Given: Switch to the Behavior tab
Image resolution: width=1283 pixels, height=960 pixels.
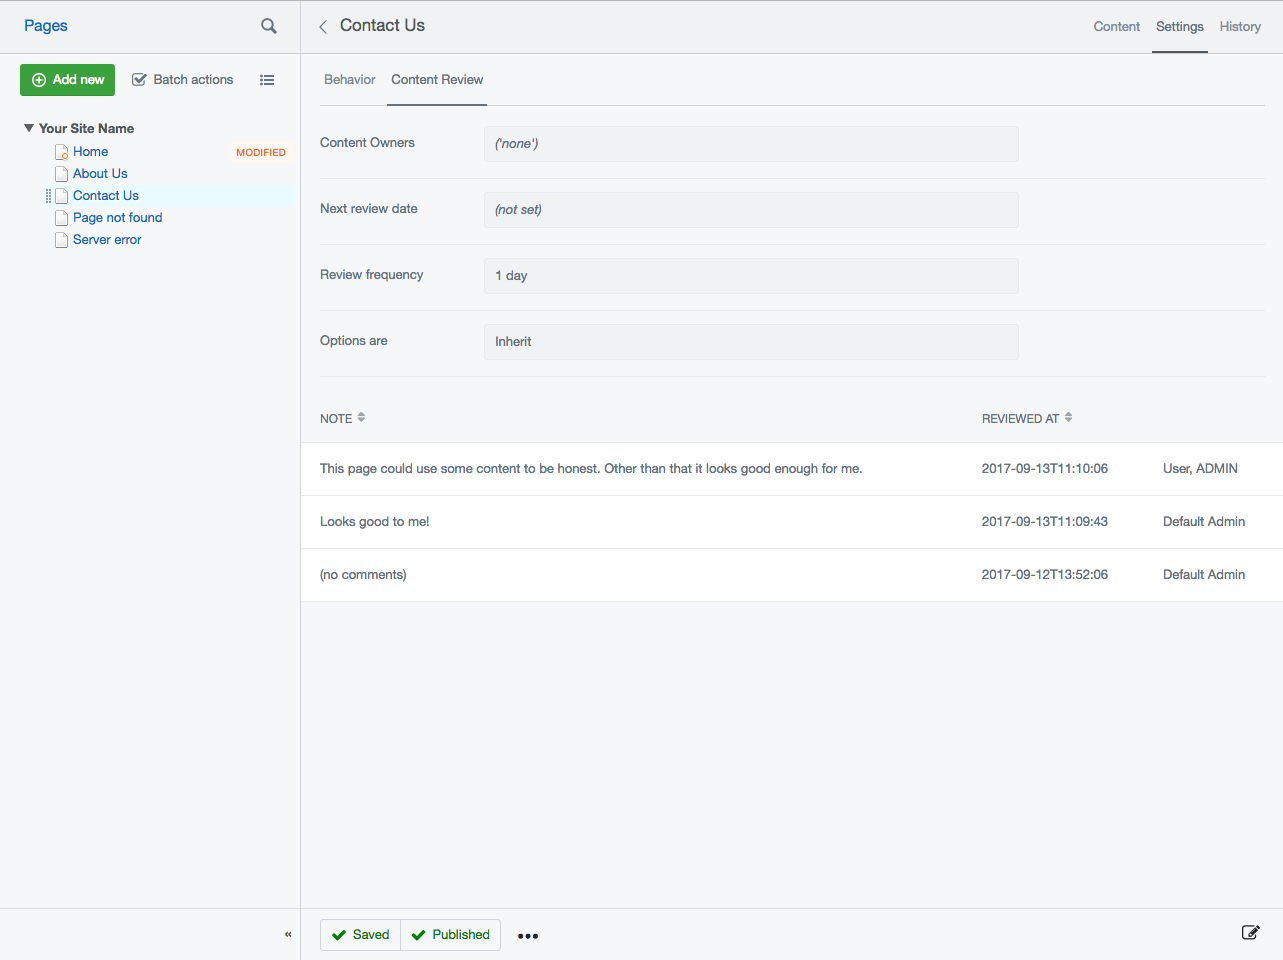Looking at the screenshot, I should click(x=349, y=79).
